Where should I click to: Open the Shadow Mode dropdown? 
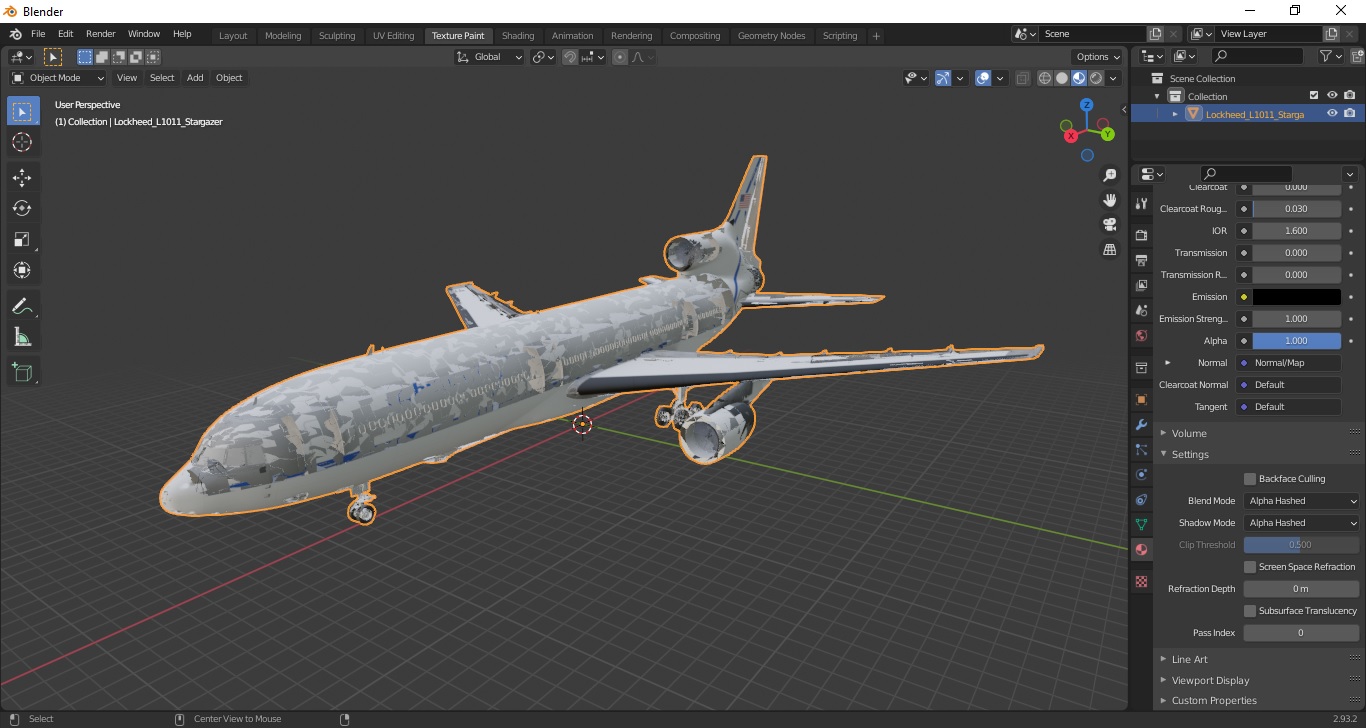1302,523
